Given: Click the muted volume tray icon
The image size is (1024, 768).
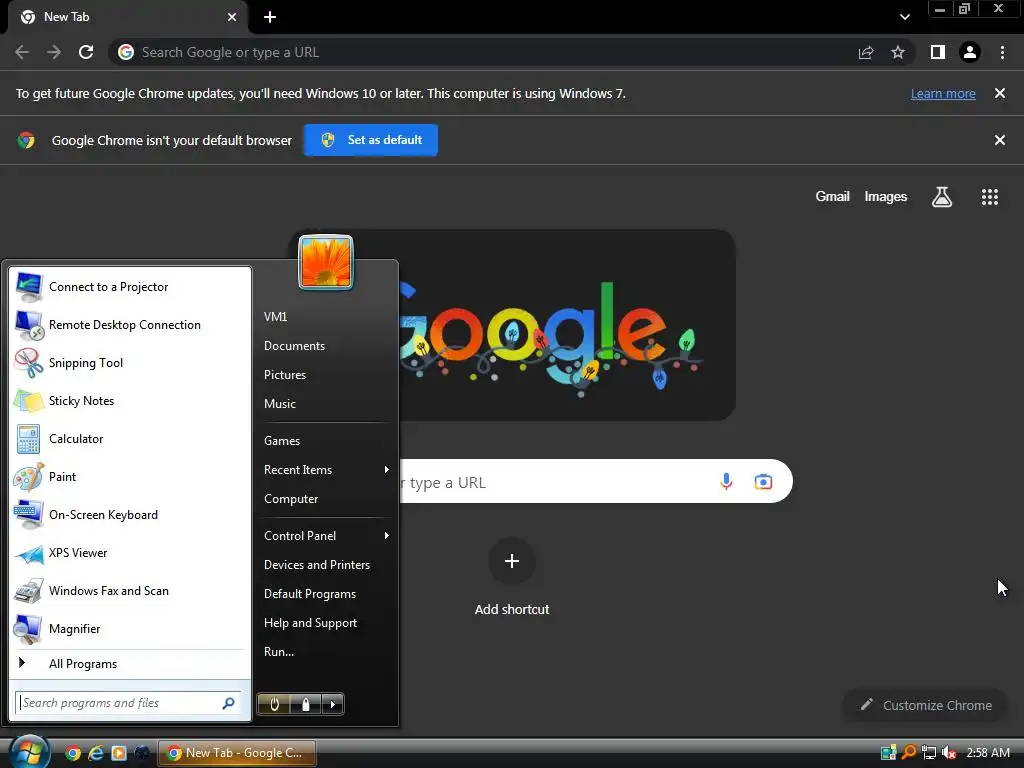Looking at the screenshot, I should 949,753.
